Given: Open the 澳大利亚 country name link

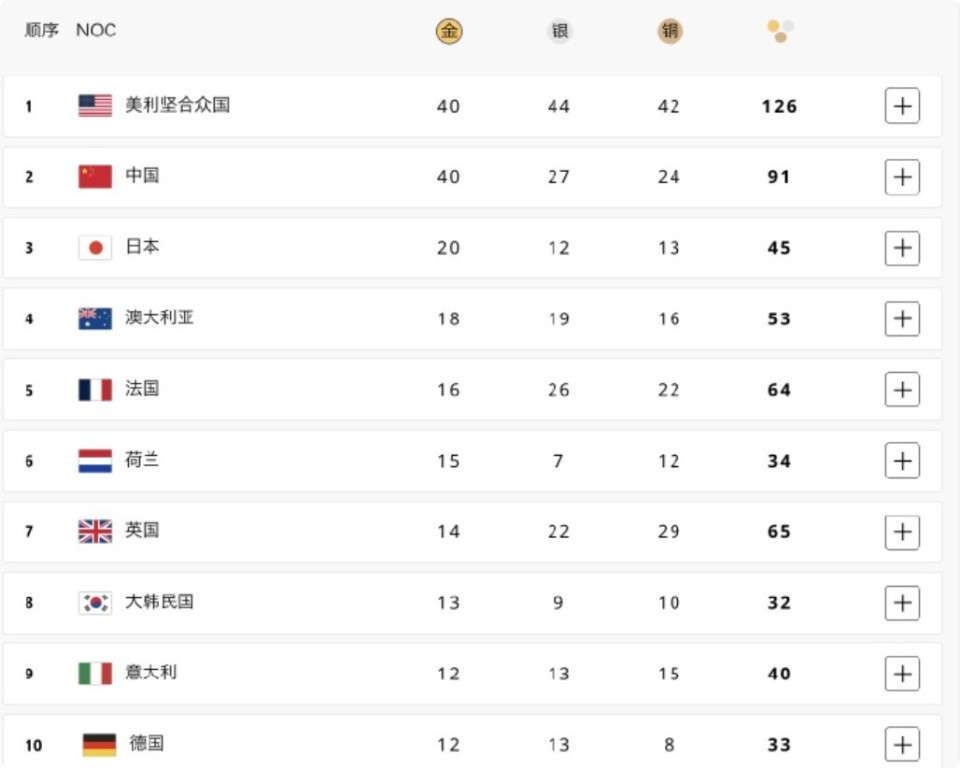Looking at the screenshot, I should coord(159,317).
